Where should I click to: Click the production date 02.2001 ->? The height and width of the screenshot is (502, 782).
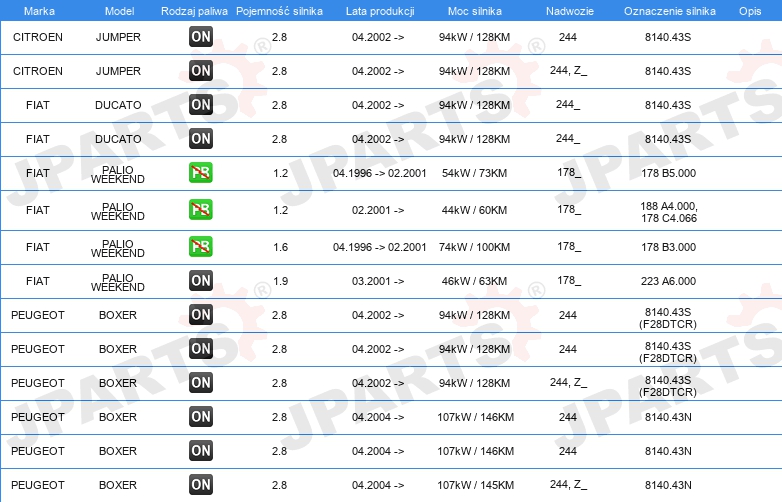(x=378, y=210)
